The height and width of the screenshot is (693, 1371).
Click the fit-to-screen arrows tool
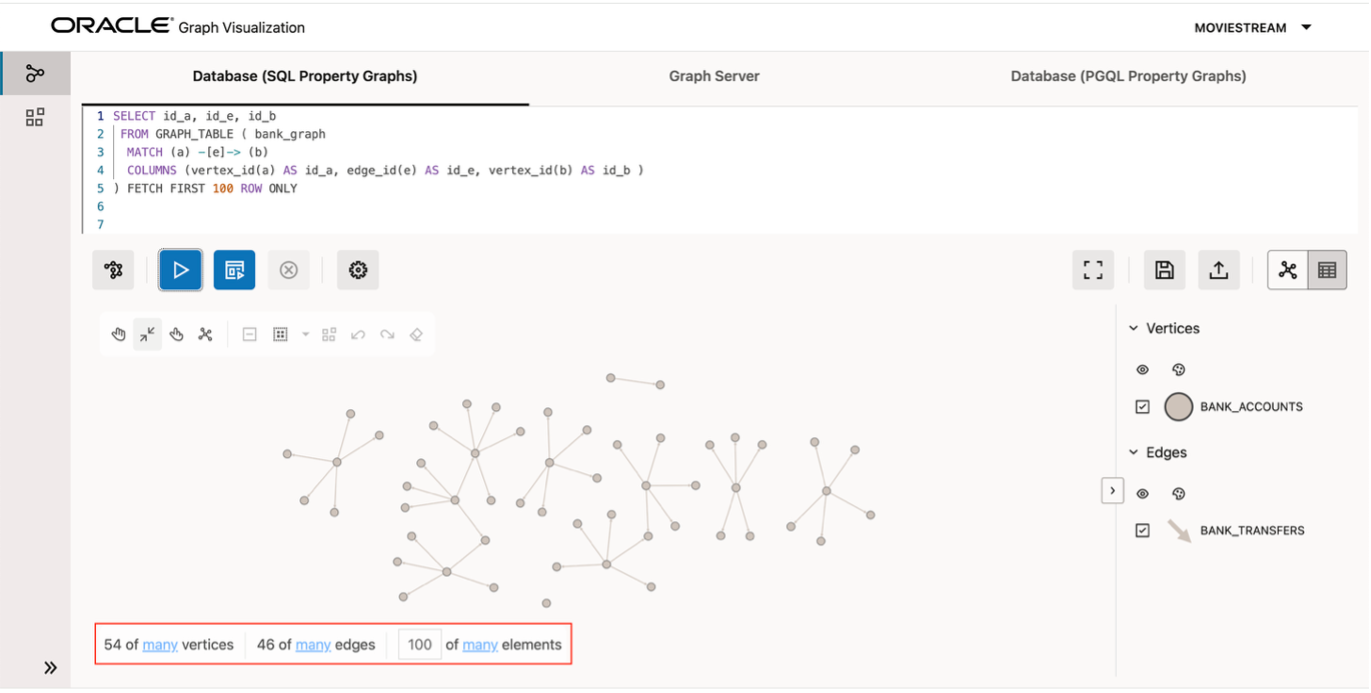coord(147,335)
